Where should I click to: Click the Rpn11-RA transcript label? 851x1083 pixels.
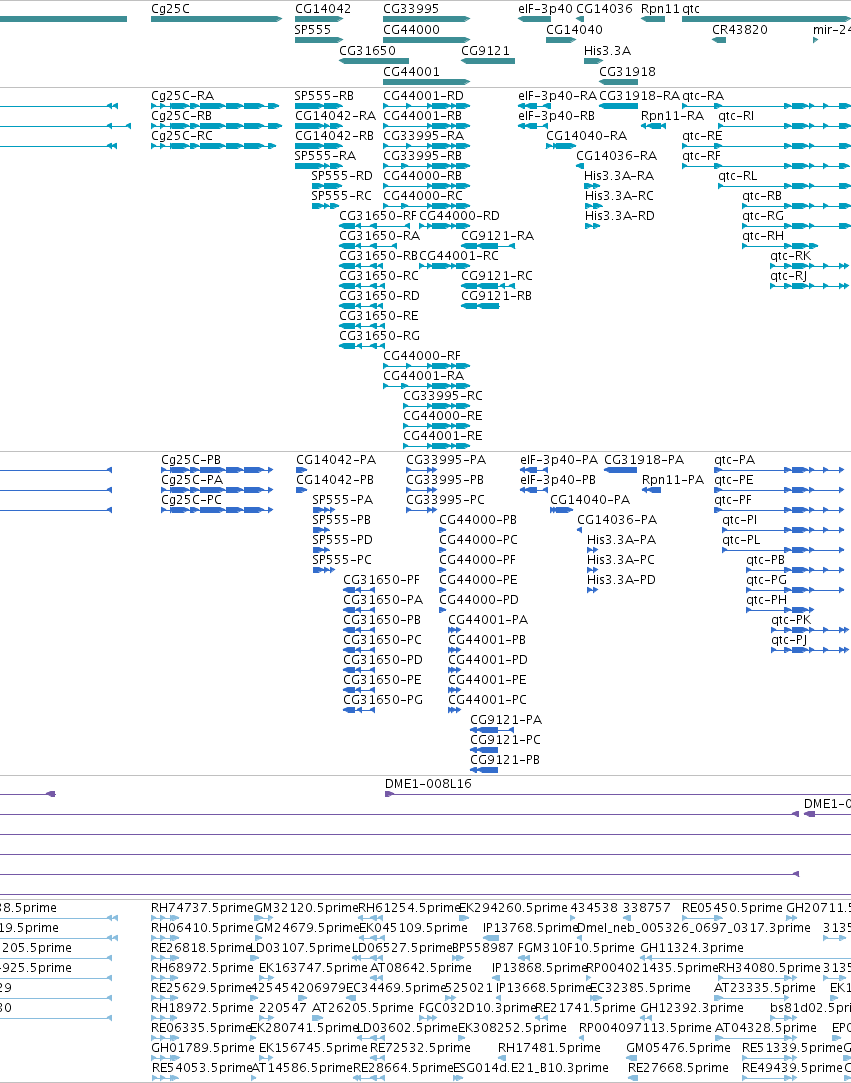pyautogui.click(x=673, y=115)
